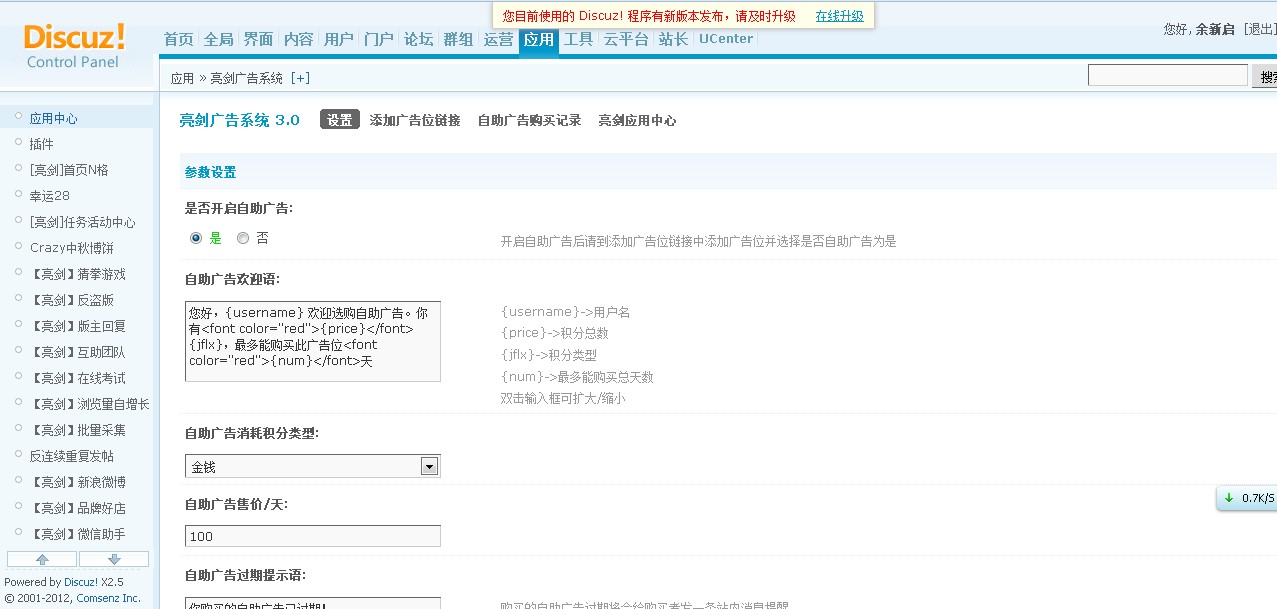Open the 运营 top menu
Image resolution: width=1277 pixels, height=609 pixels.
[499, 39]
